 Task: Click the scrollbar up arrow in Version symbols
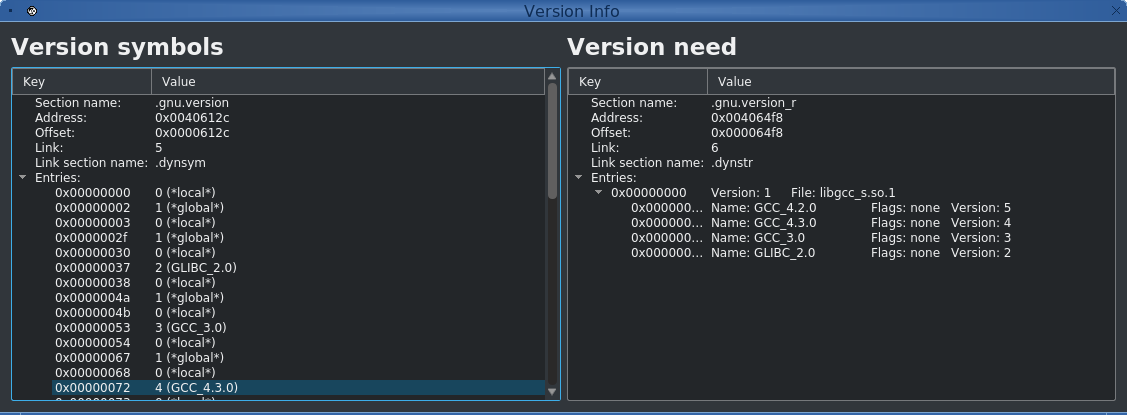552,76
